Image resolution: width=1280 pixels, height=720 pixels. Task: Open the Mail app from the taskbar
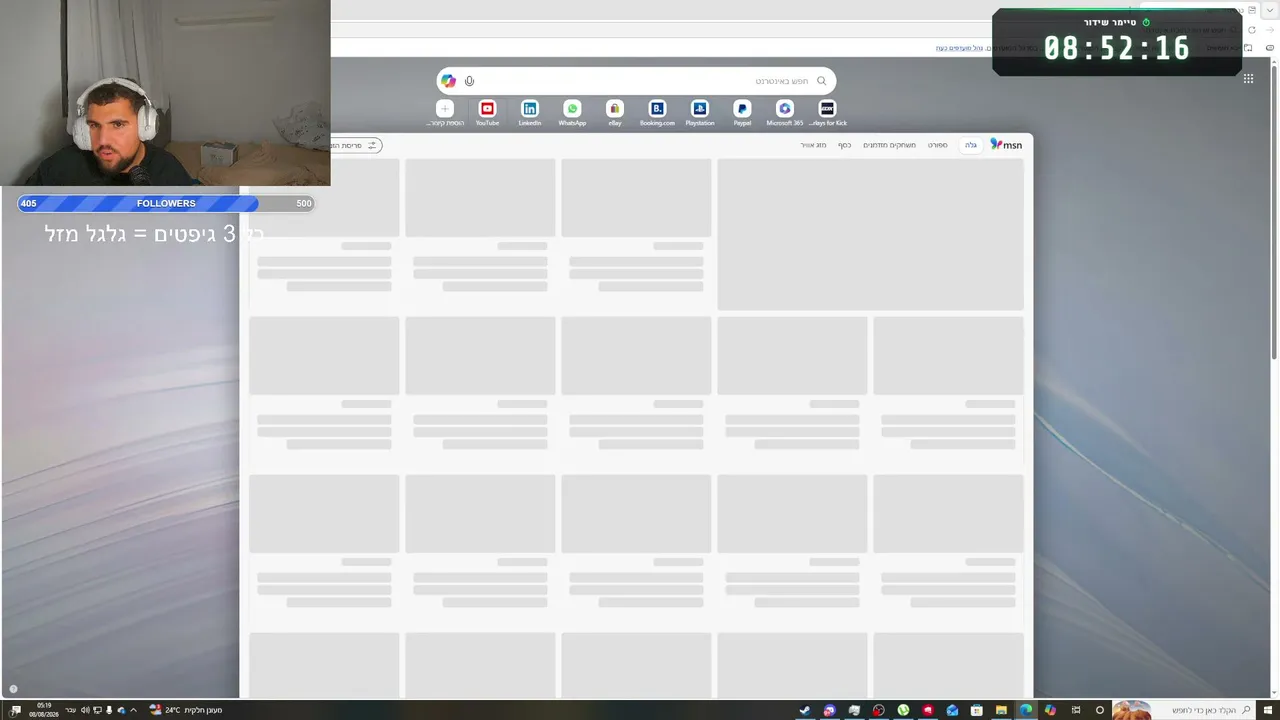[x=952, y=710]
